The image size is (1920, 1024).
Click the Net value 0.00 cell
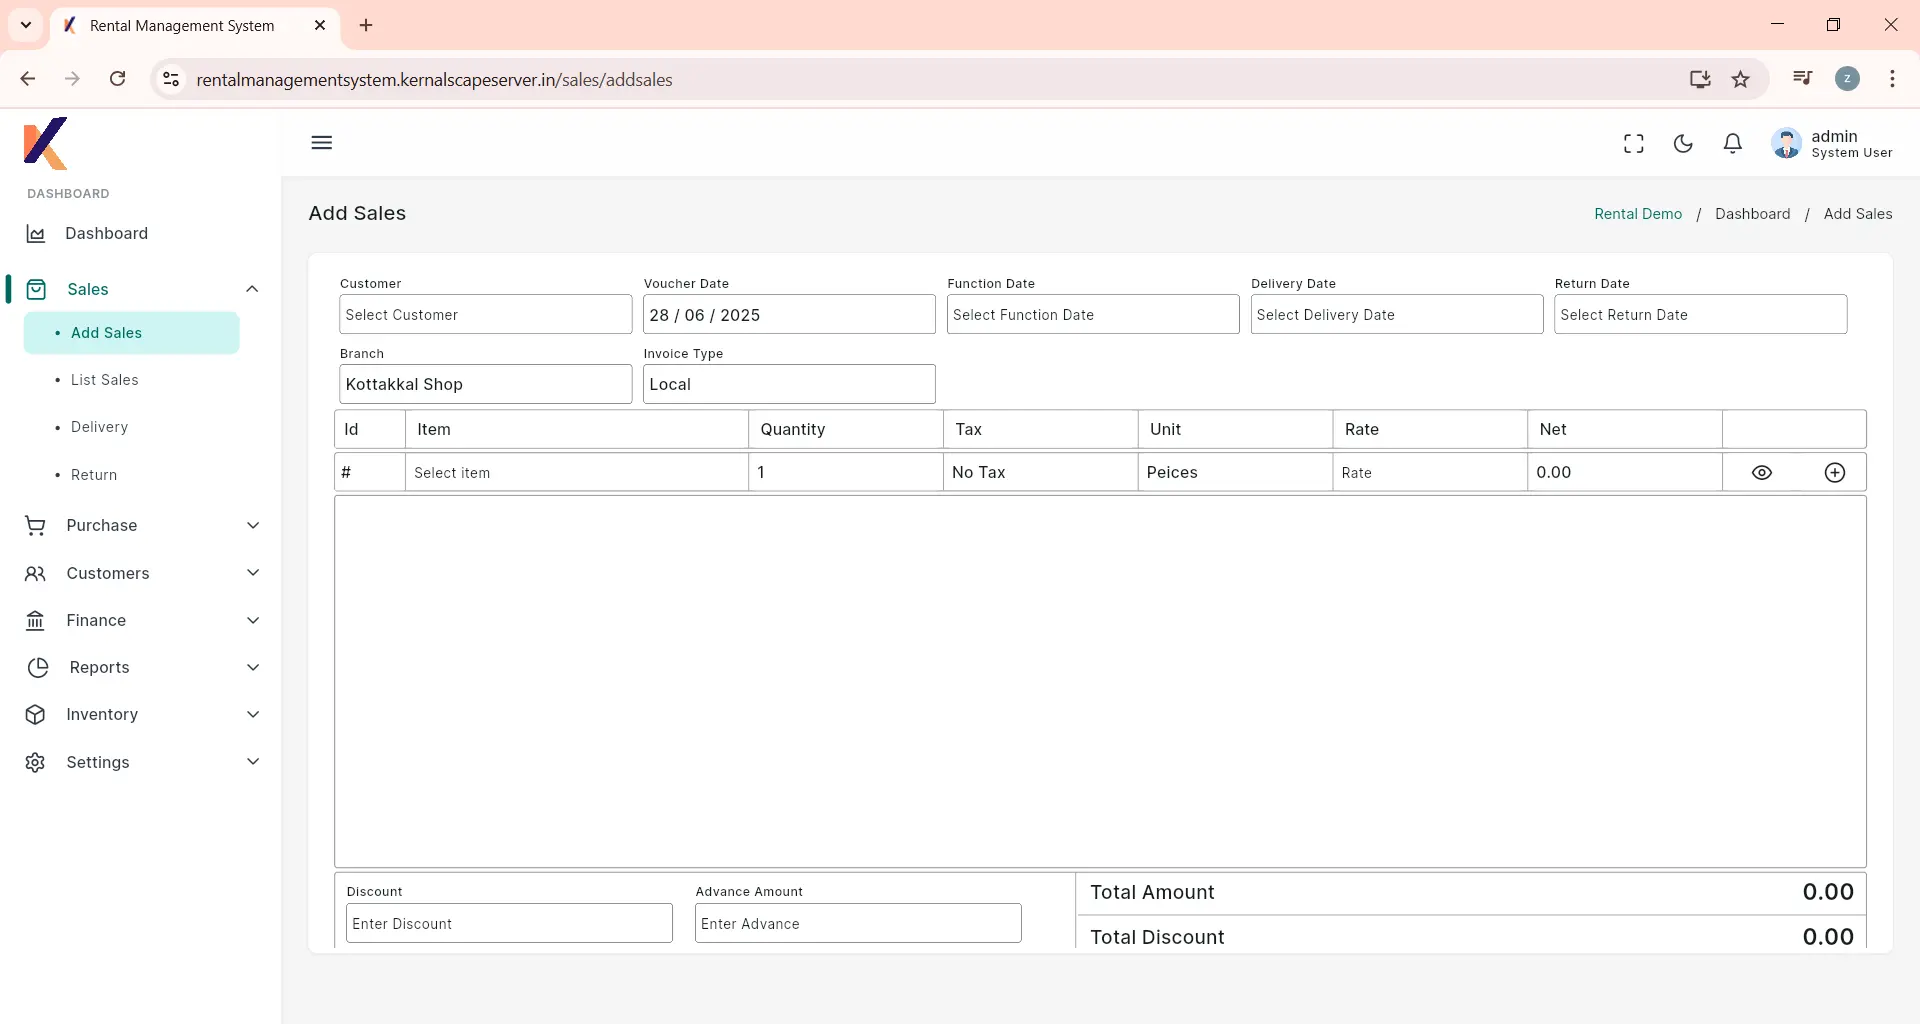point(1625,473)
